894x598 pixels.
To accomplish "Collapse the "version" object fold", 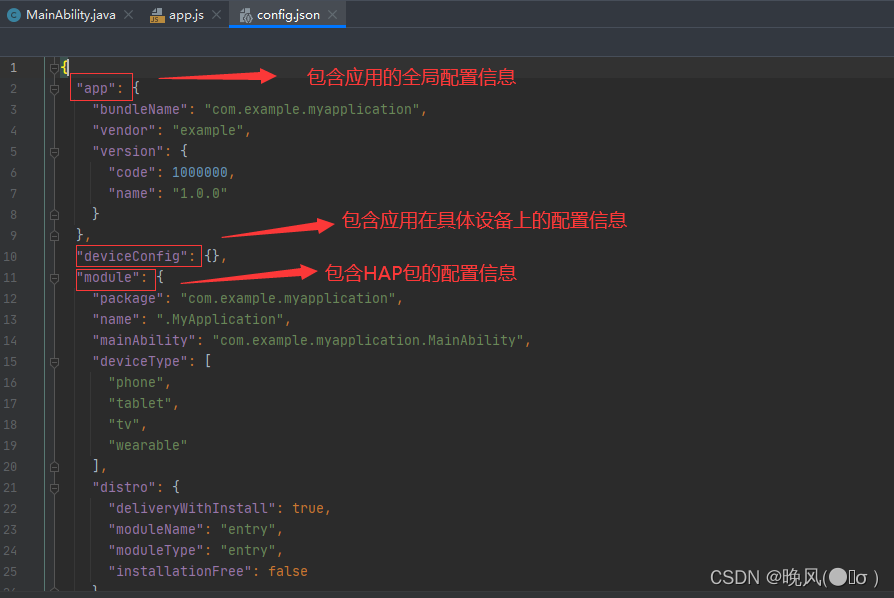I will 54,151.
